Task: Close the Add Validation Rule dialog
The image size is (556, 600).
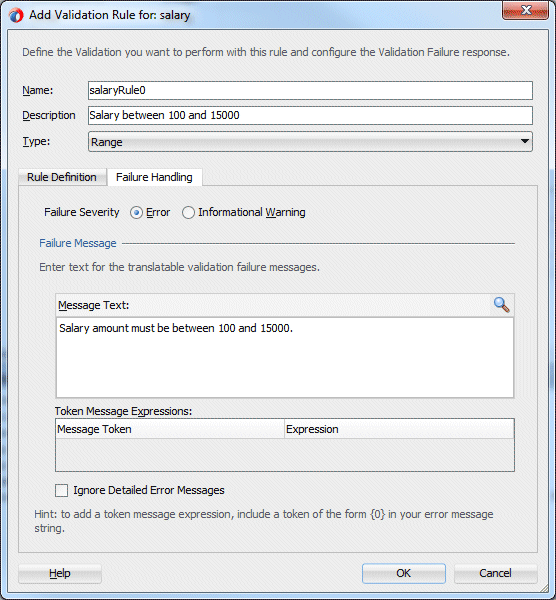Action: click(525, 10)
